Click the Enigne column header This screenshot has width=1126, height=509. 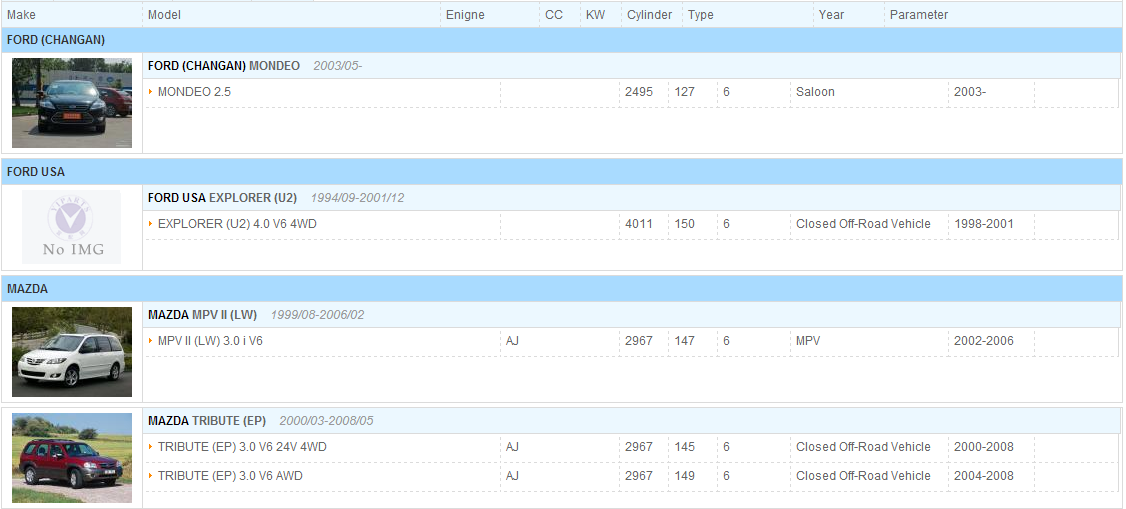pos(465,15)
